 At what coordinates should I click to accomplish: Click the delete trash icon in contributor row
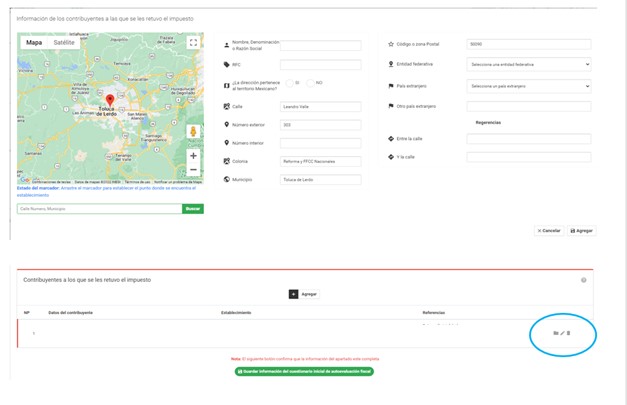570,333
